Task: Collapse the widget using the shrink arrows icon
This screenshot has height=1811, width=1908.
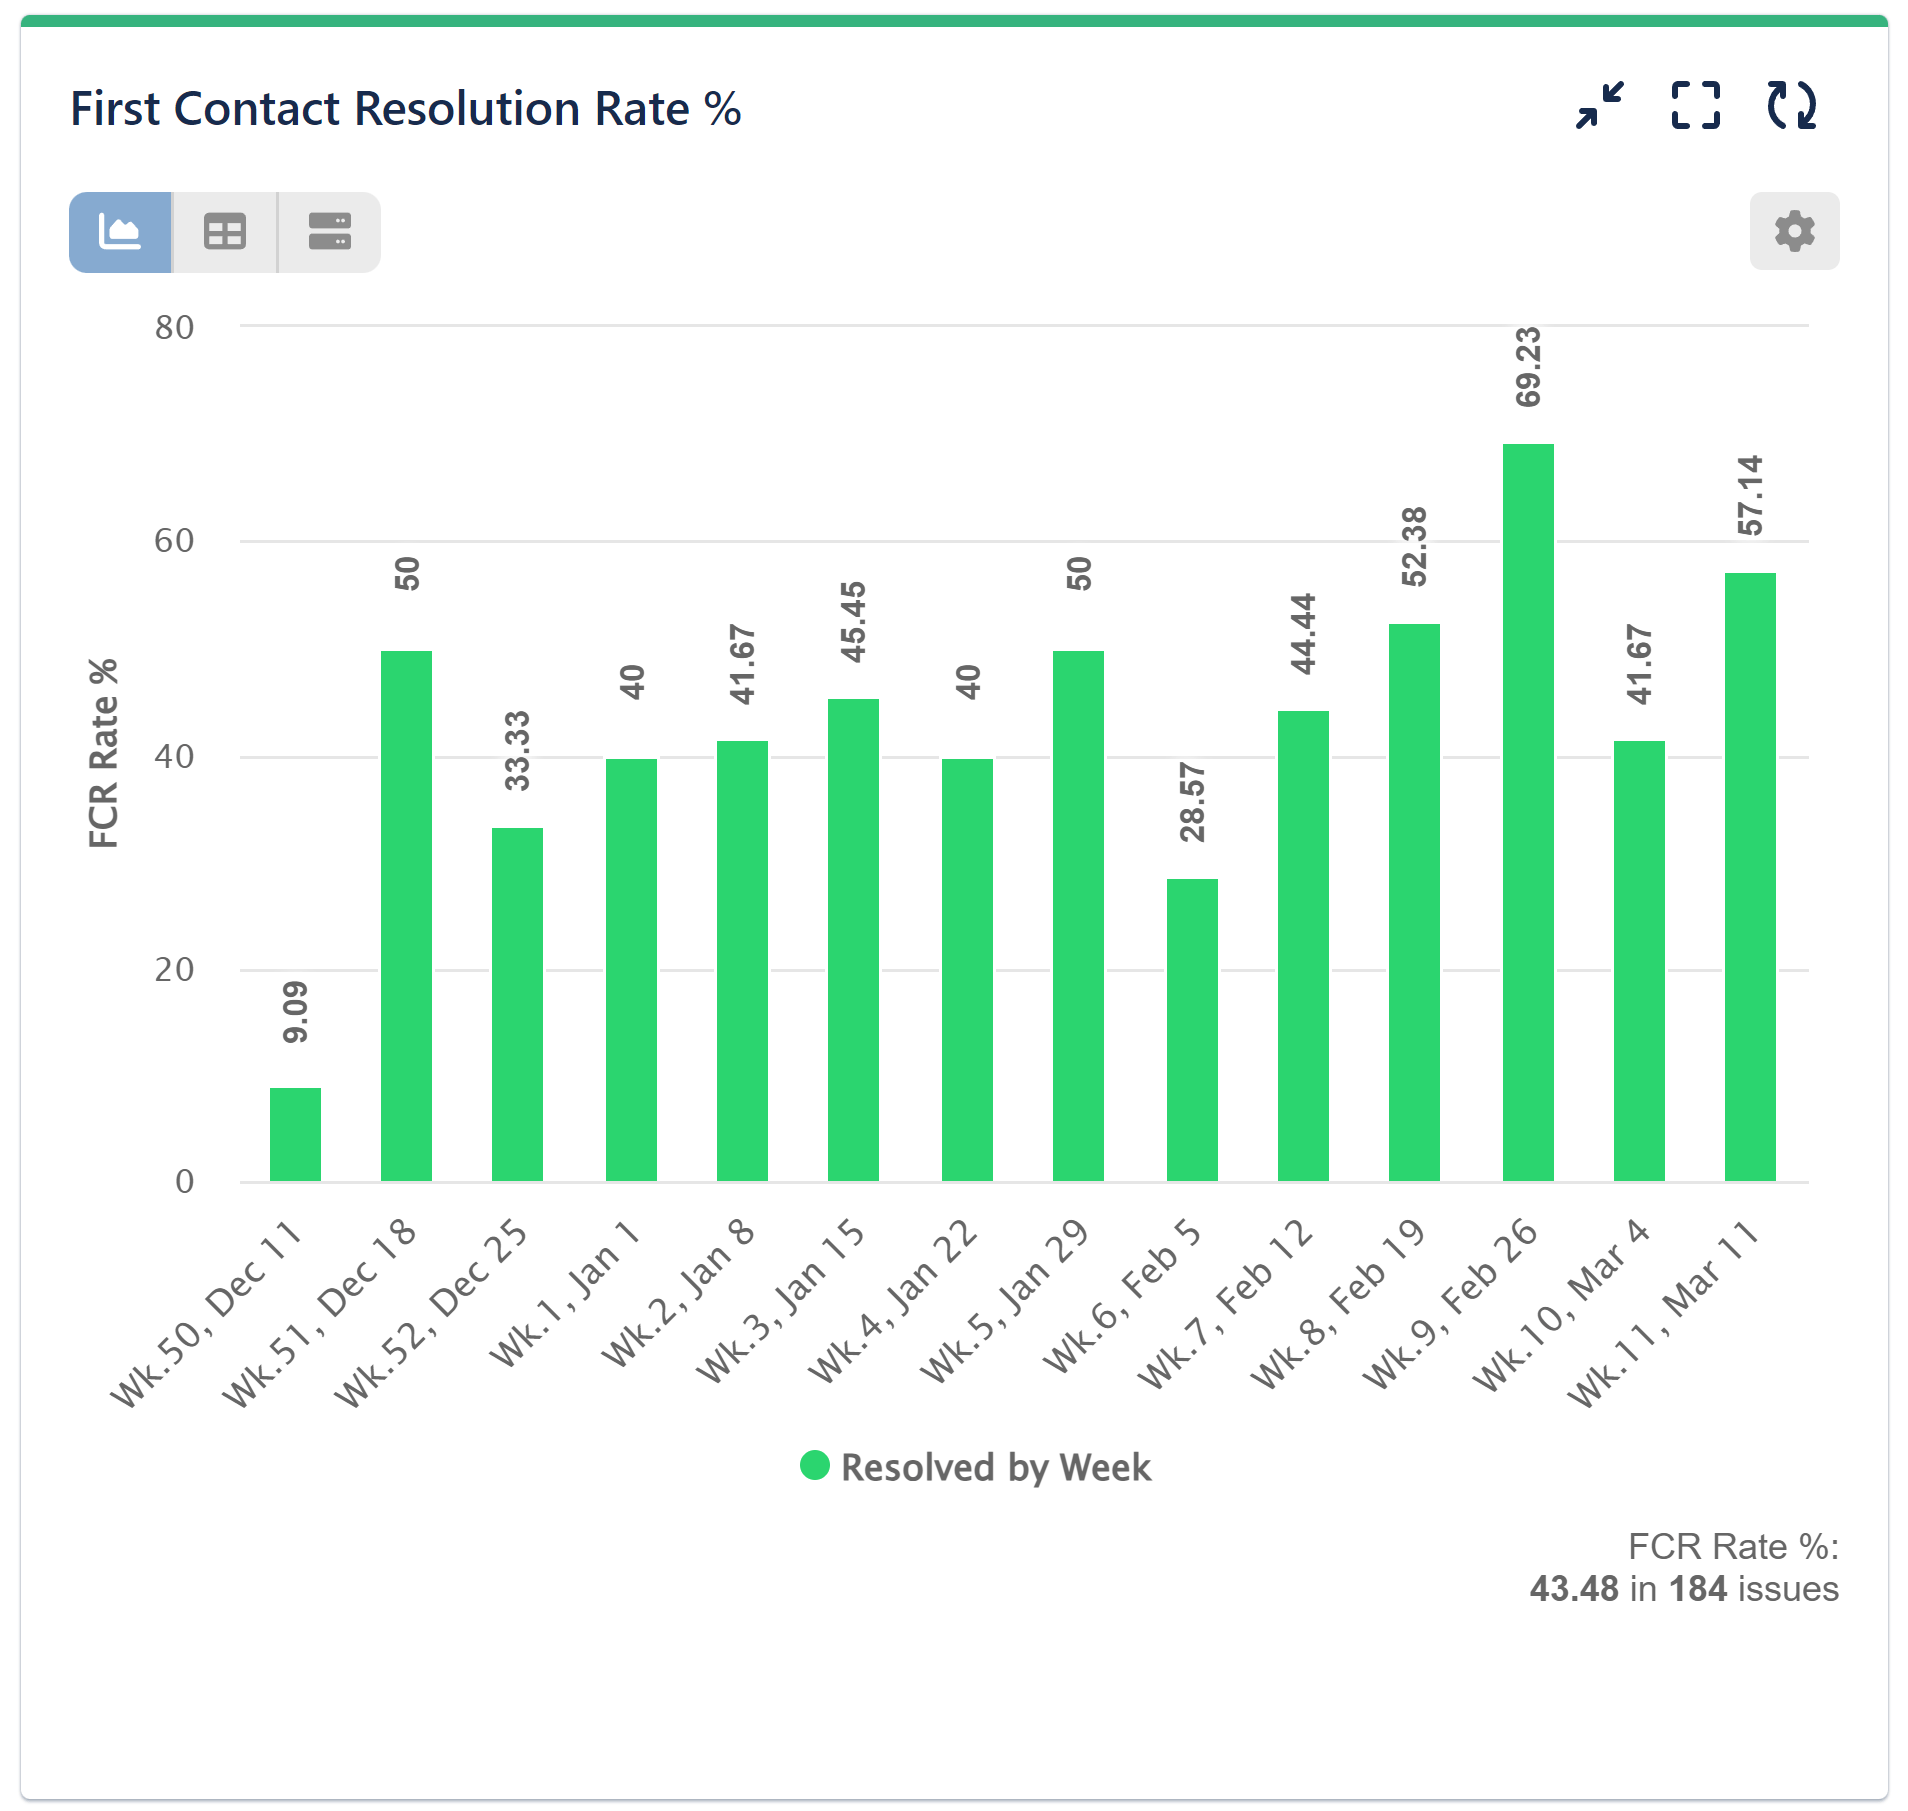Action: pos(1598,105)
